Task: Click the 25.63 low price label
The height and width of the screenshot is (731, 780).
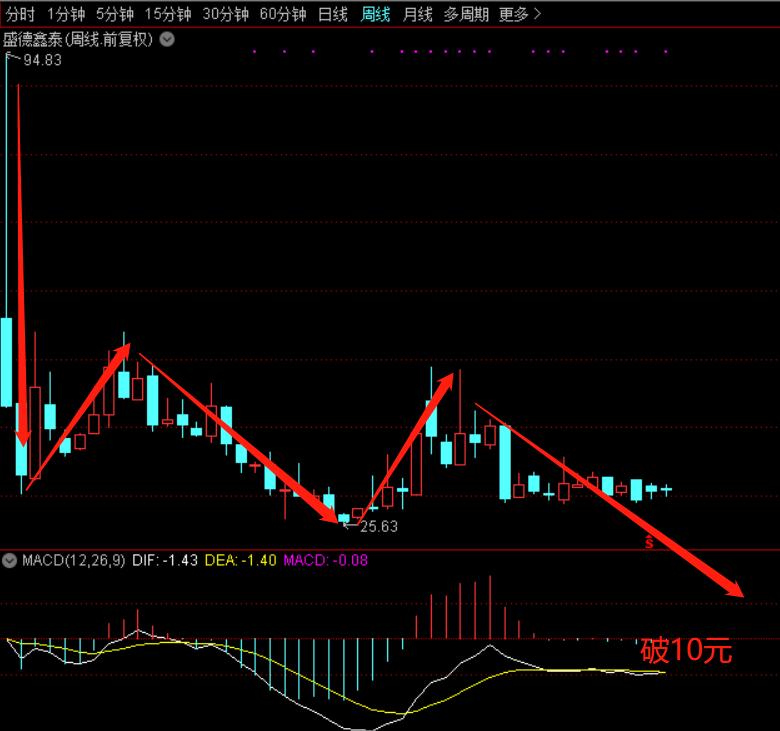Action: [x=379, y=526]
